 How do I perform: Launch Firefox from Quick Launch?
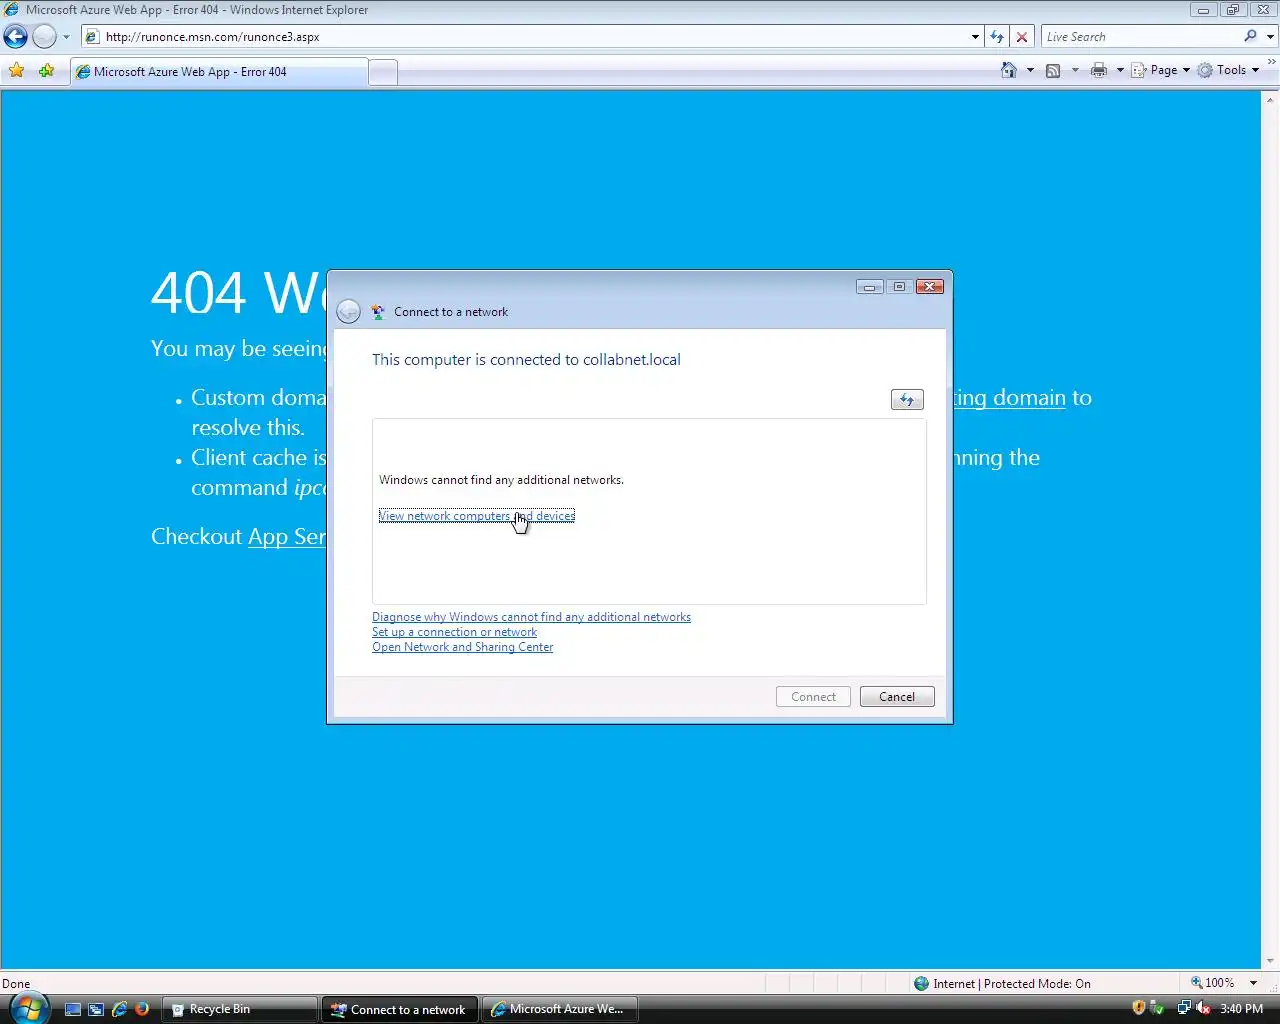pyautogui.click(x=142, y=1010)
